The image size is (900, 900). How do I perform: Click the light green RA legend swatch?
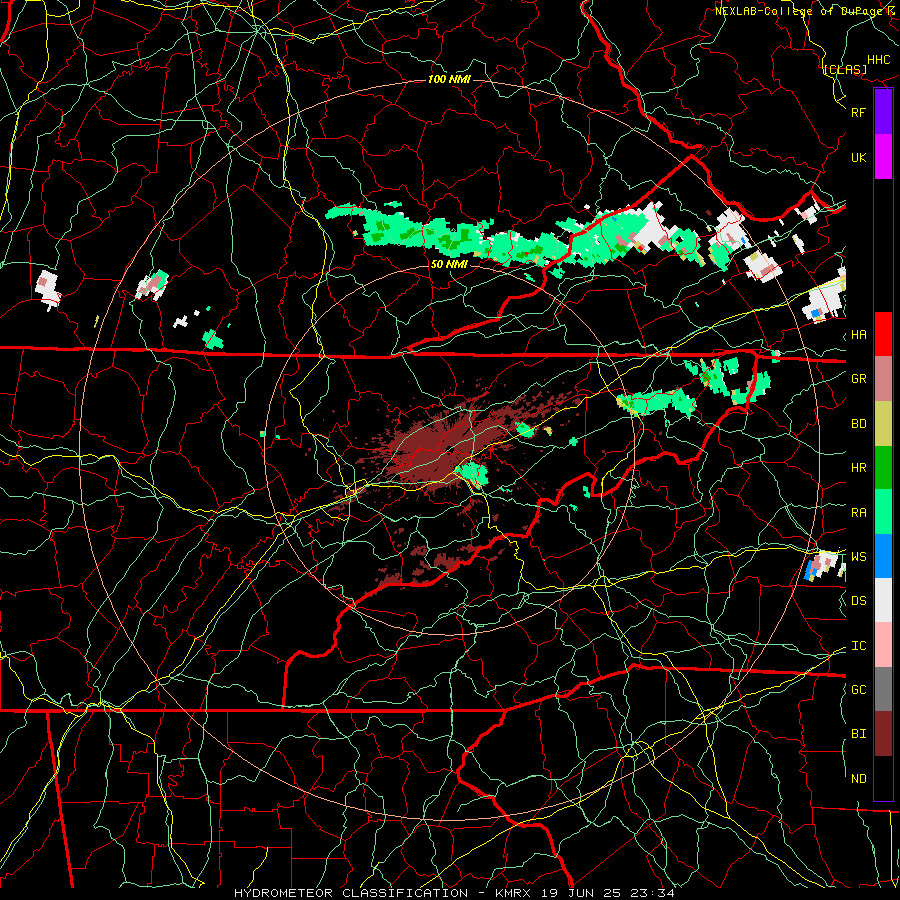(x=883, y=512)
